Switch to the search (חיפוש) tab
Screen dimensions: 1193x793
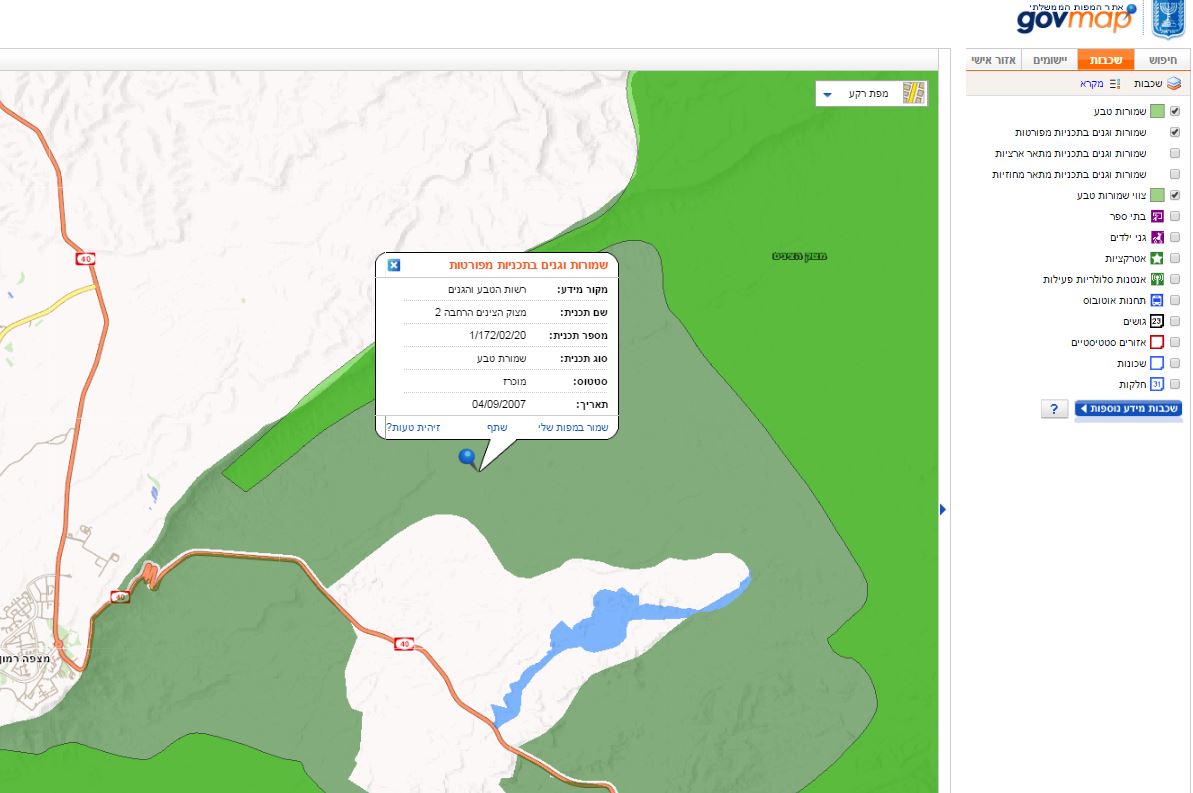(x=1164, y=60)
